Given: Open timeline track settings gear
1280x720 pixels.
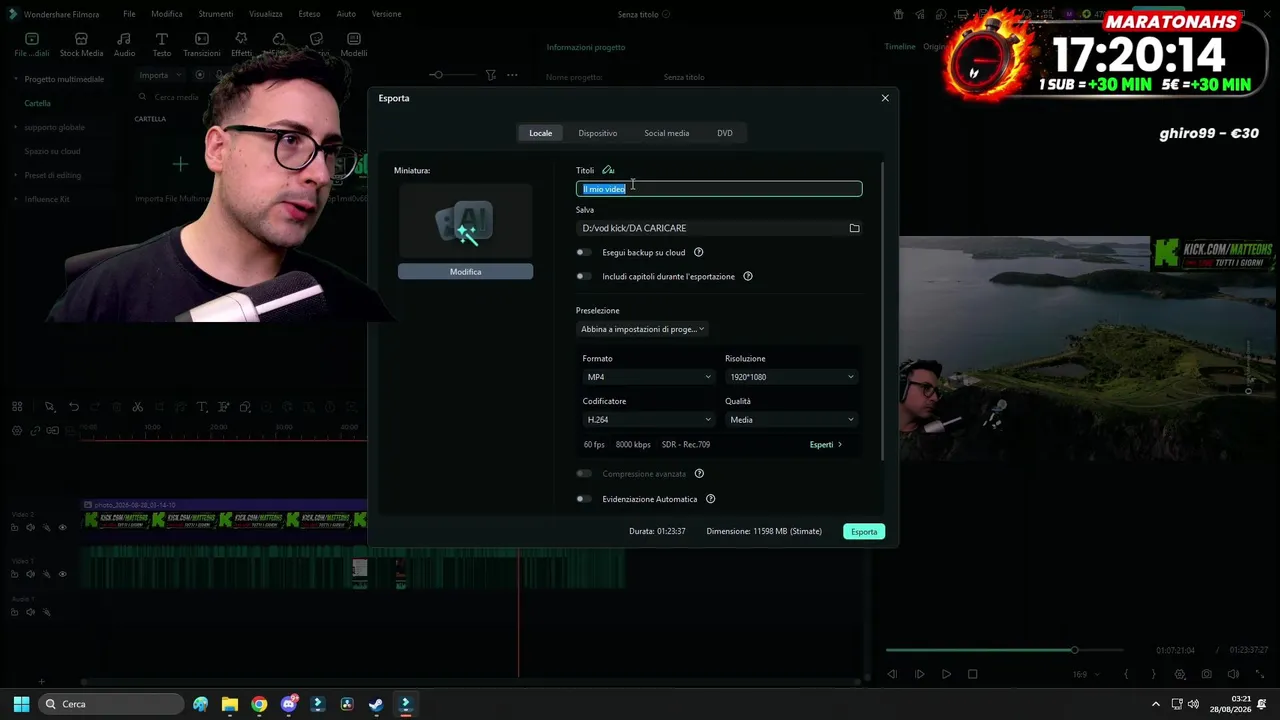Looking at the screenshot, I should (17, 431).
